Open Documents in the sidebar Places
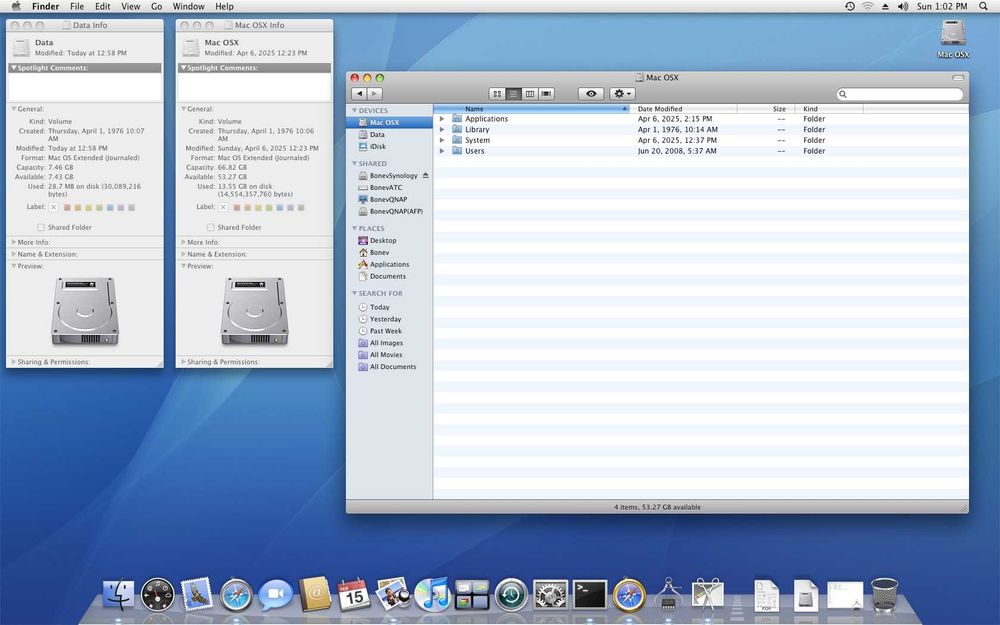The width and height of the screenshot is (1000, 625). [x=389, y=276]
